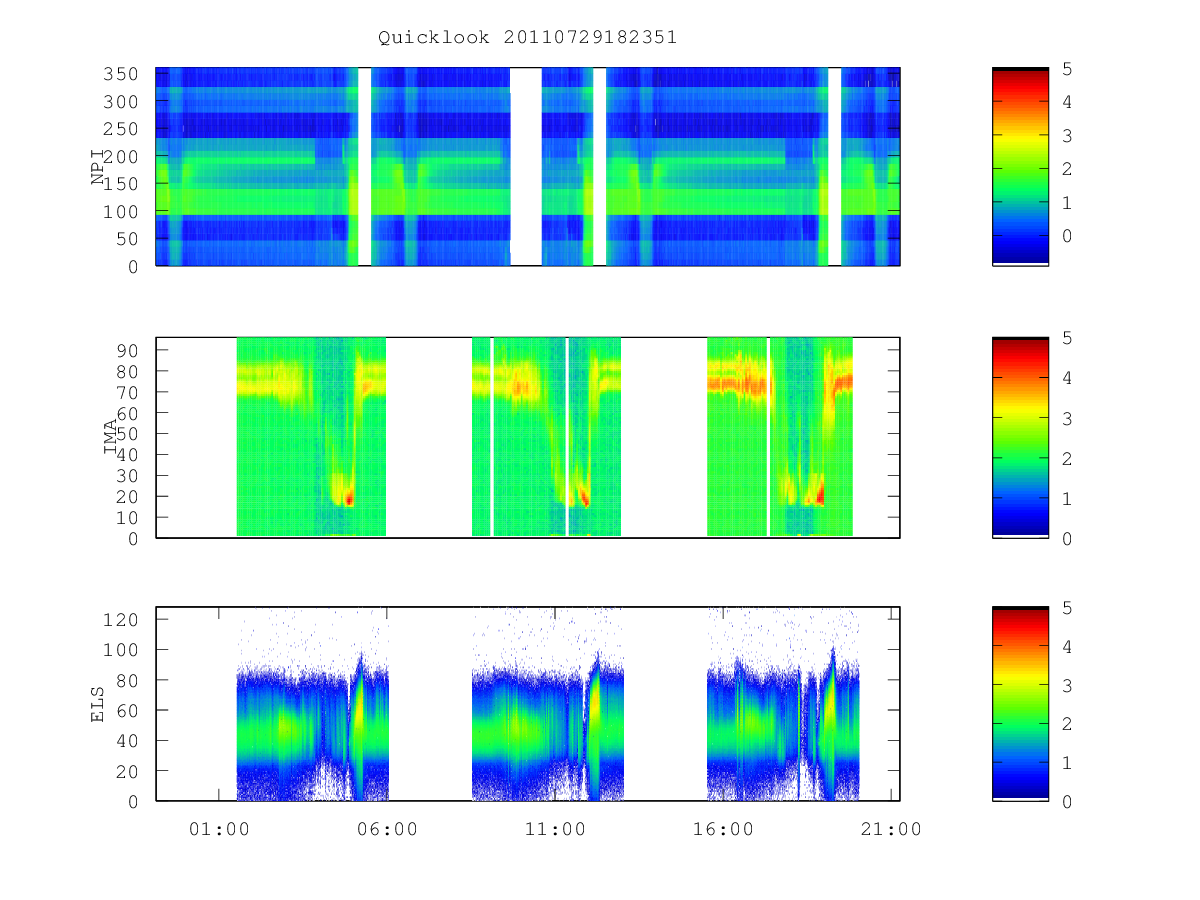Click inside the ELS spectrogram panel
Image resolution: width=1200 pixels, height=900 pixels.
[528, 703]
